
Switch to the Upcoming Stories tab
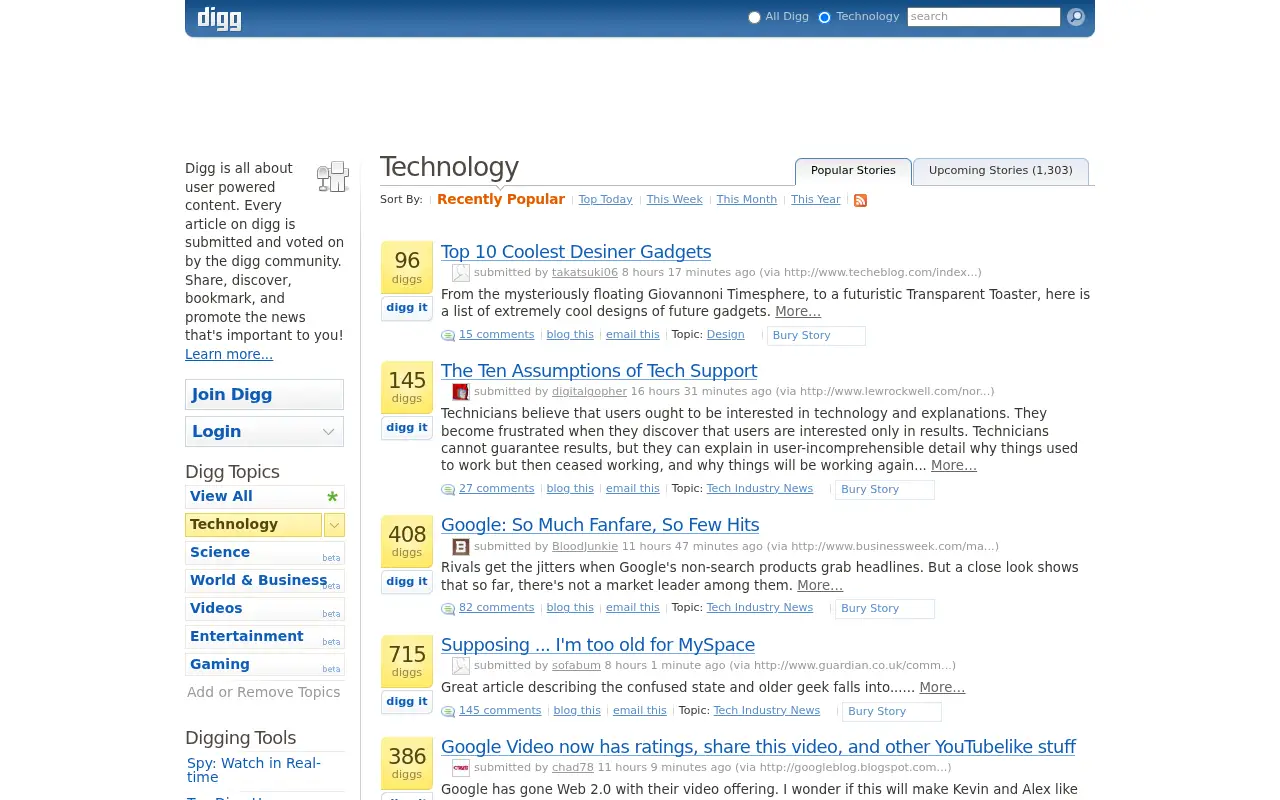[1001, 171]
